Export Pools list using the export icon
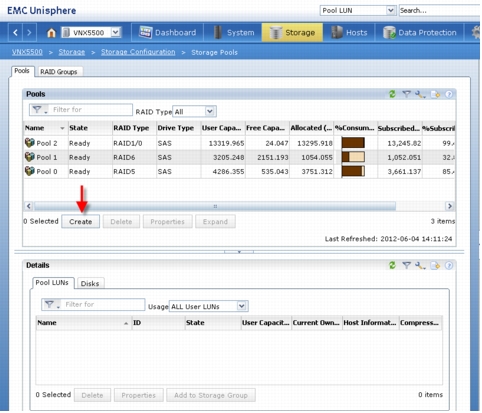This screenshot has height=413, width=482. click(x=435, y=95)
